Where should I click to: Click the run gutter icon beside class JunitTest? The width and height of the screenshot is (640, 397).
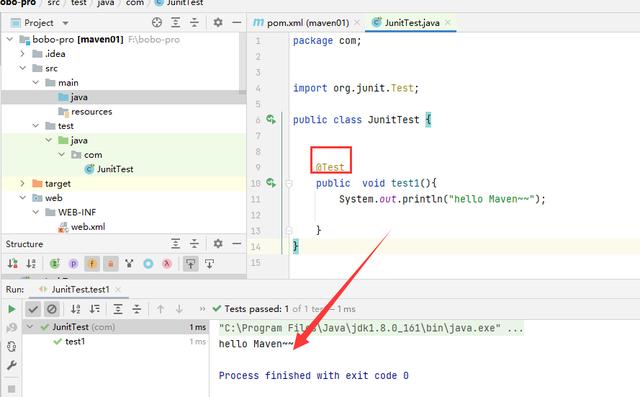[271, 119]
